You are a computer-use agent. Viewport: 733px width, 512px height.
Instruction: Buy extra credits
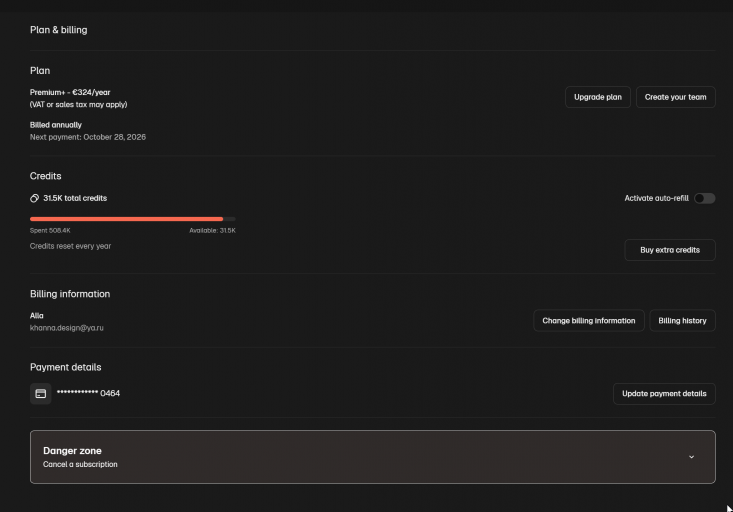click(x=670, y=250)
